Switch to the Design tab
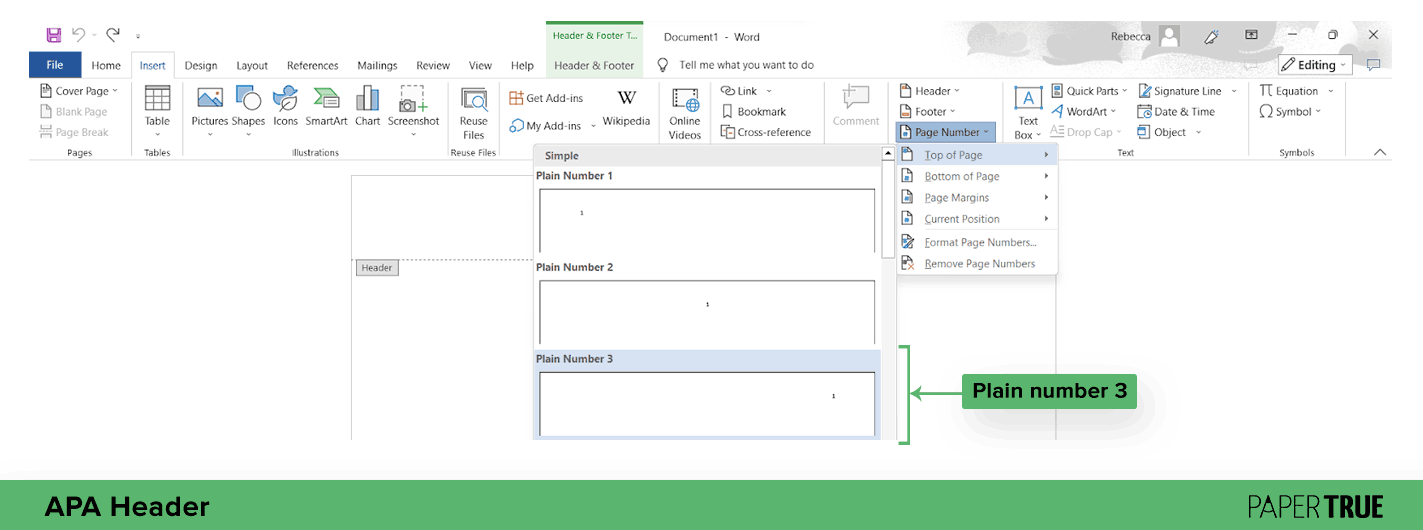 coord(201,65)
